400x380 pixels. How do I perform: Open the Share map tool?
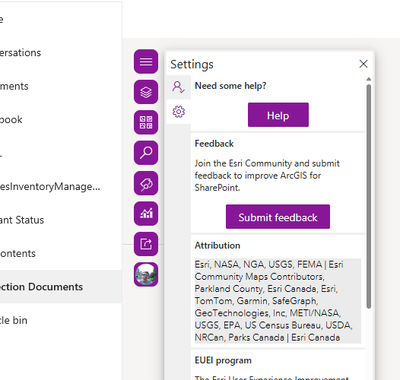146,244
